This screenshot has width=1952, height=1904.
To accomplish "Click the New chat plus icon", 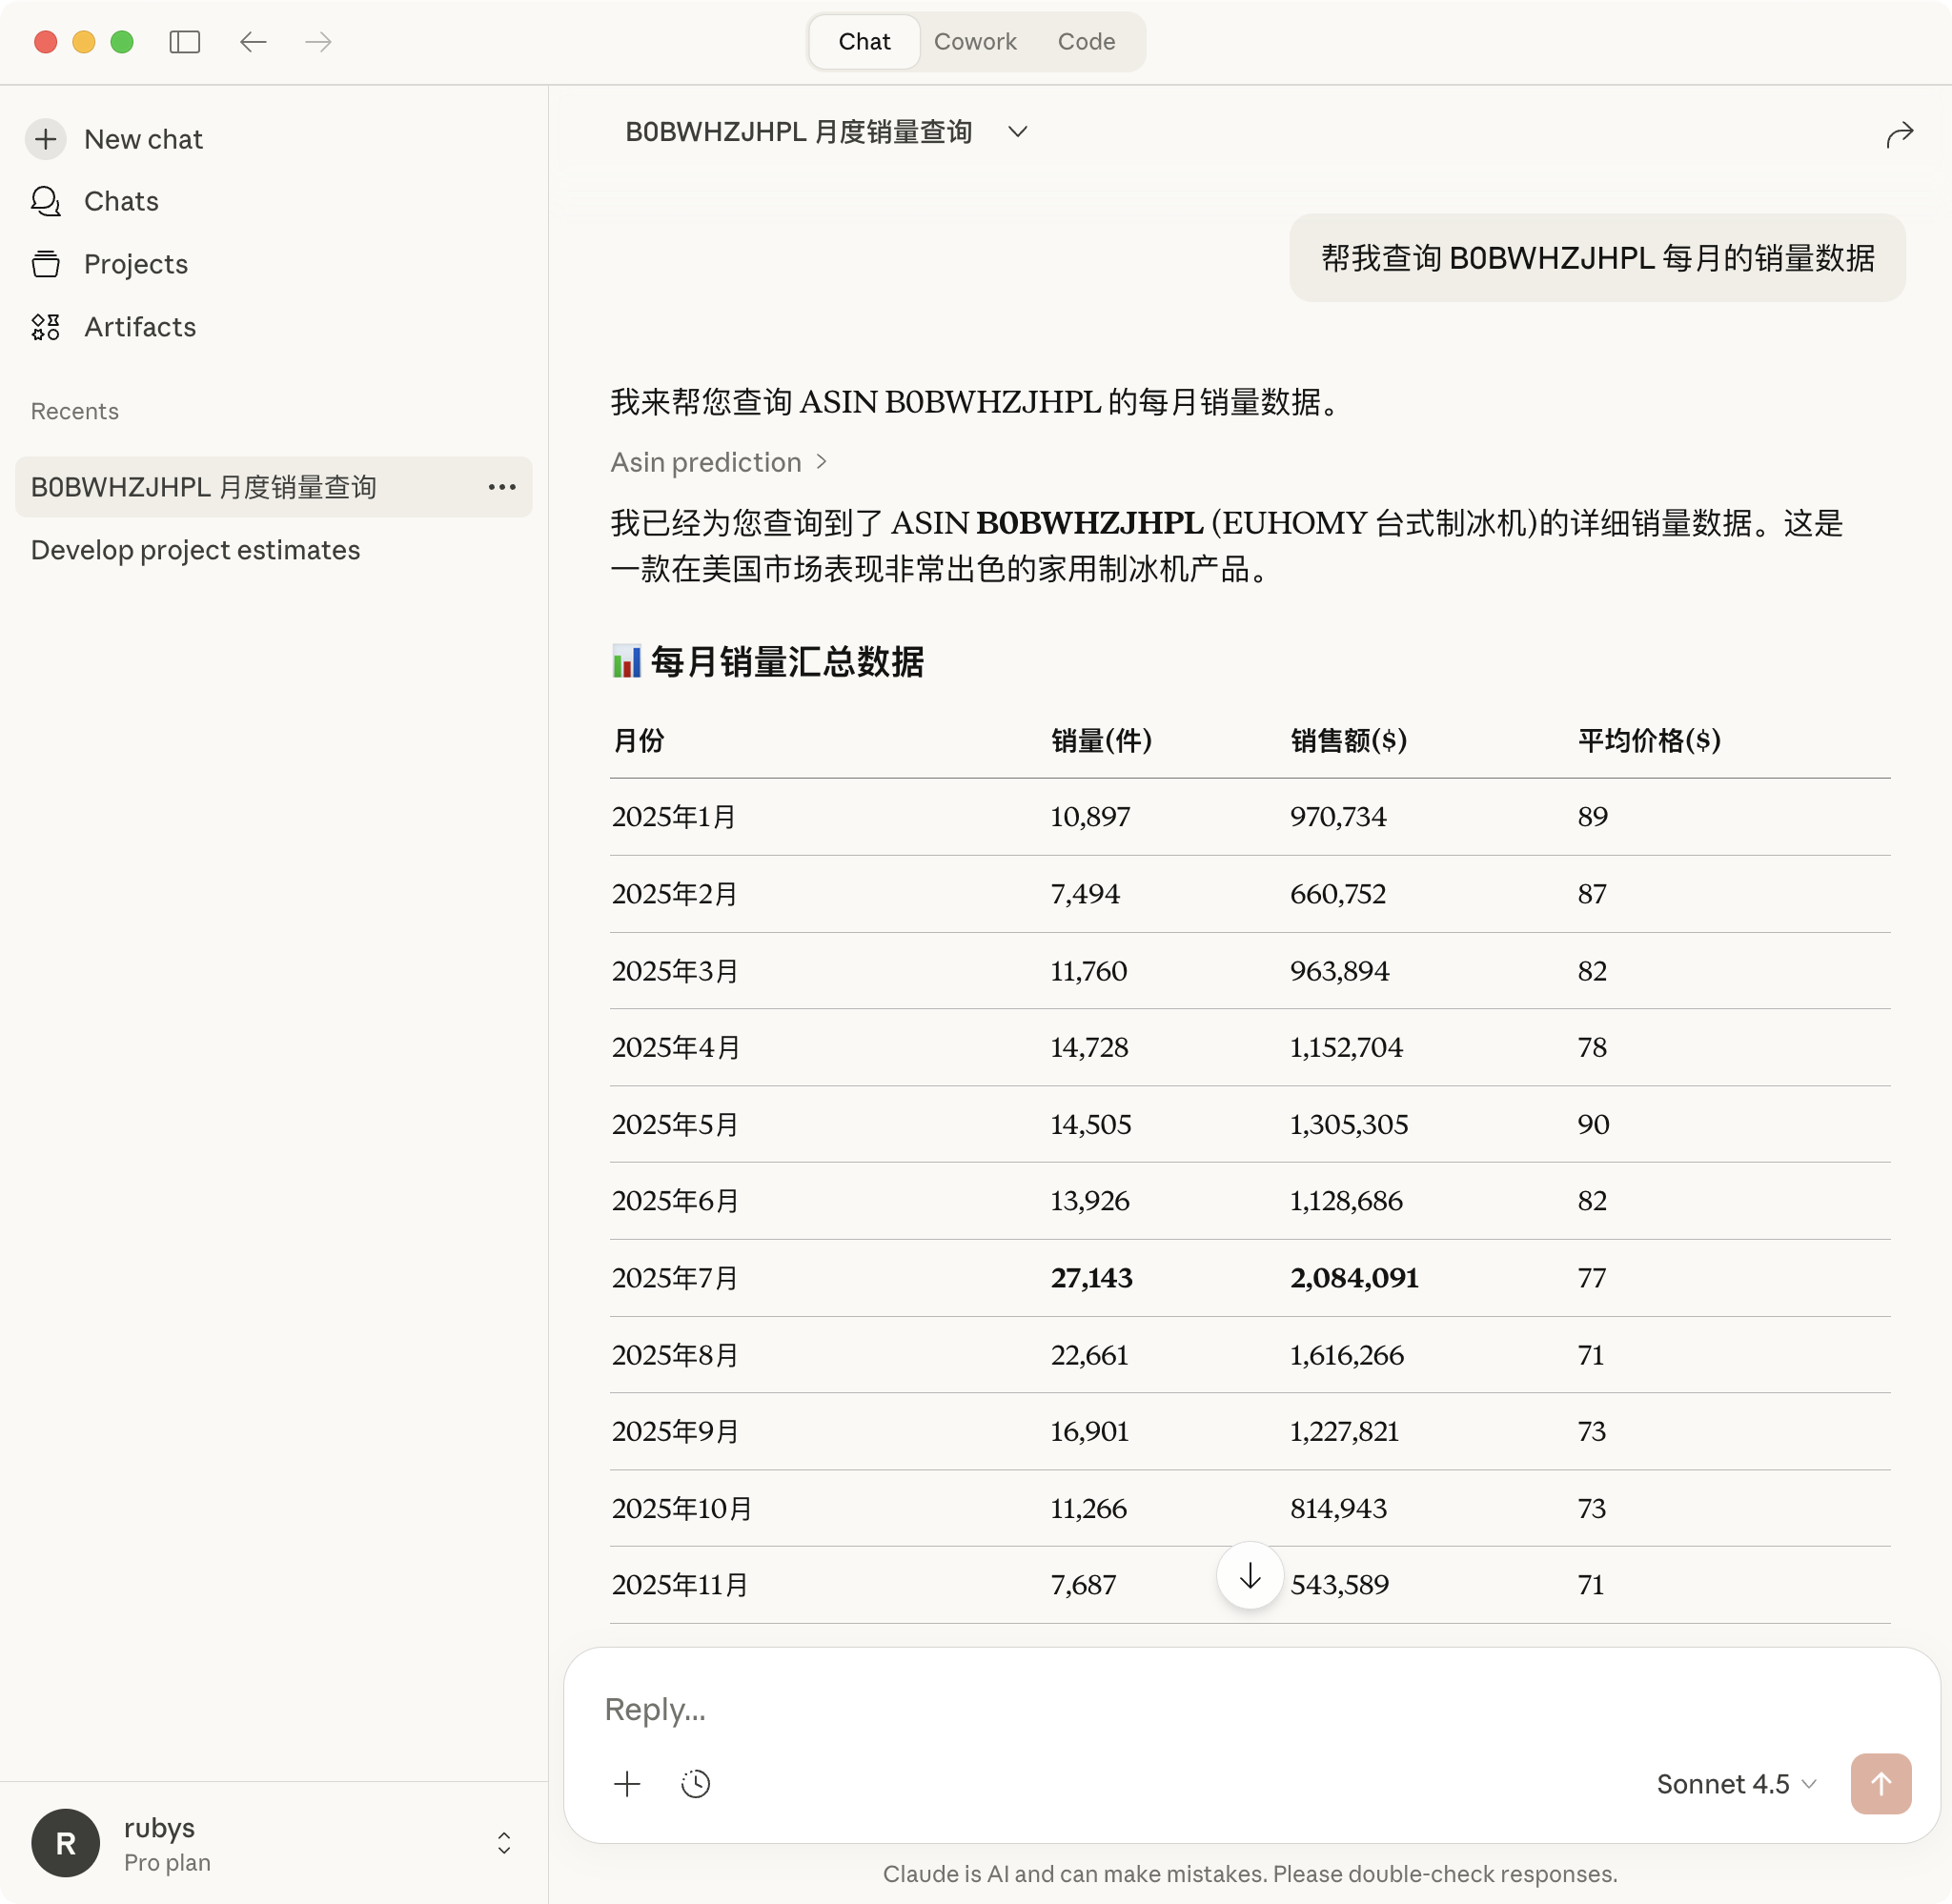I will click(46, 139).
